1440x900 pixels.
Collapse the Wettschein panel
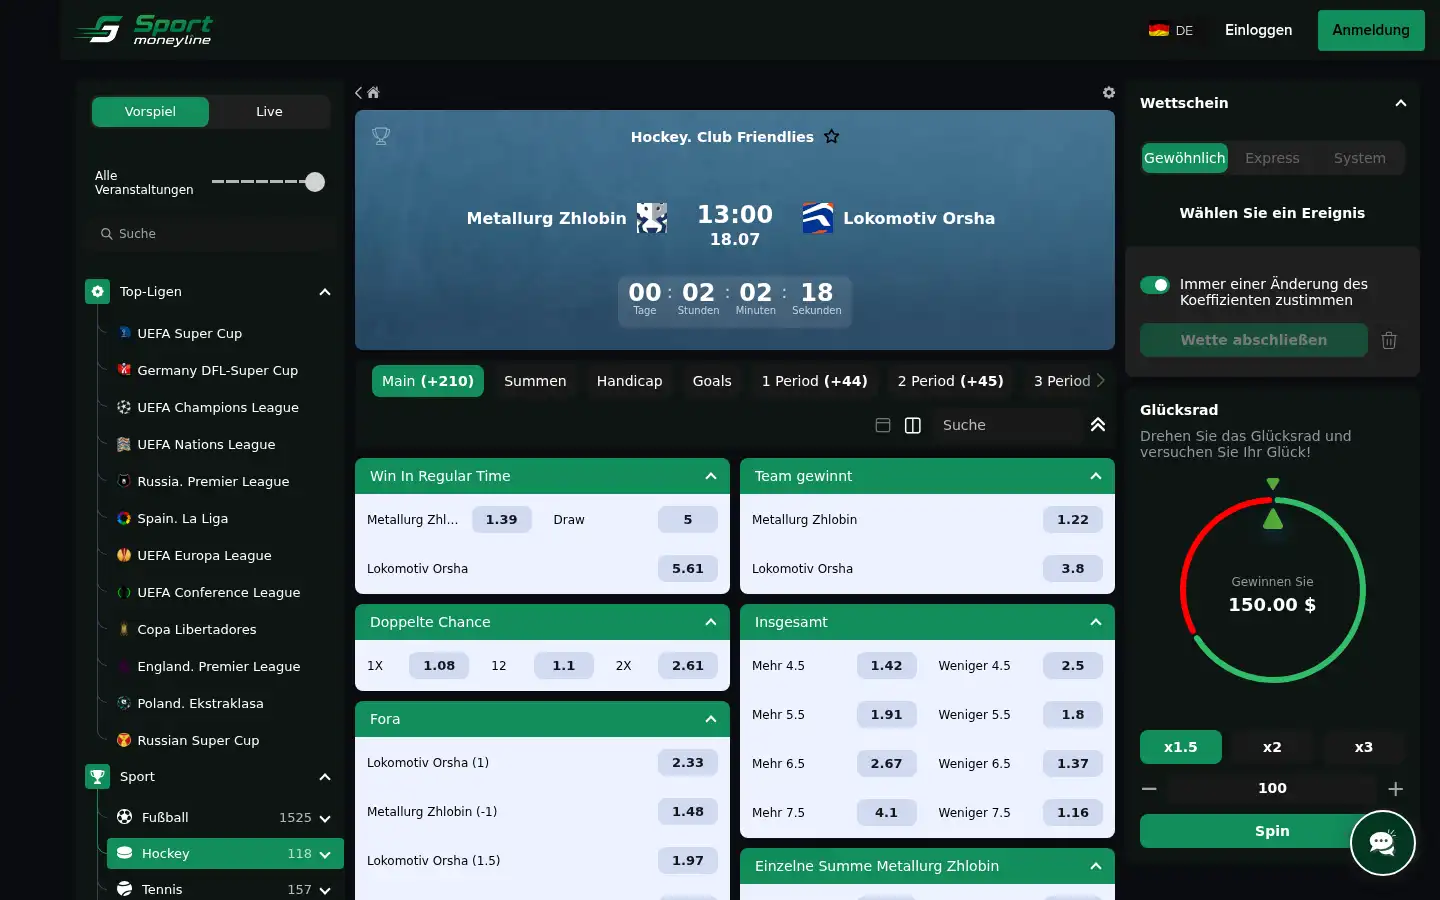tap(1401, 103)
